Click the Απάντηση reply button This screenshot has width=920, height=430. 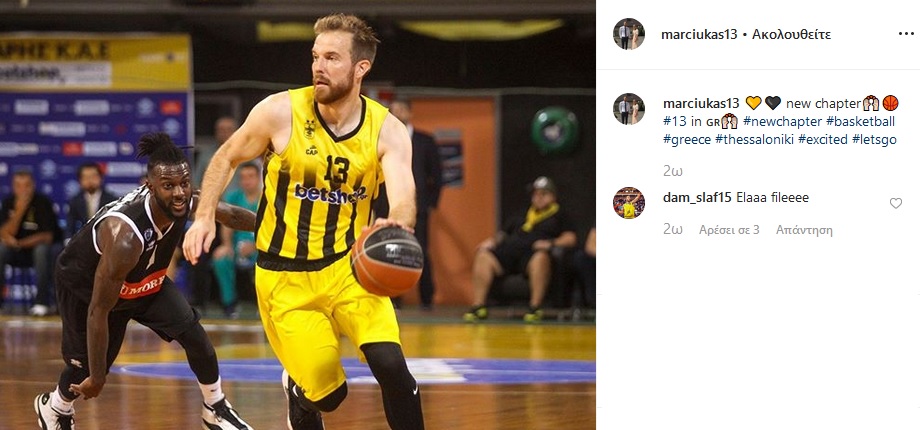click(804, 230)
